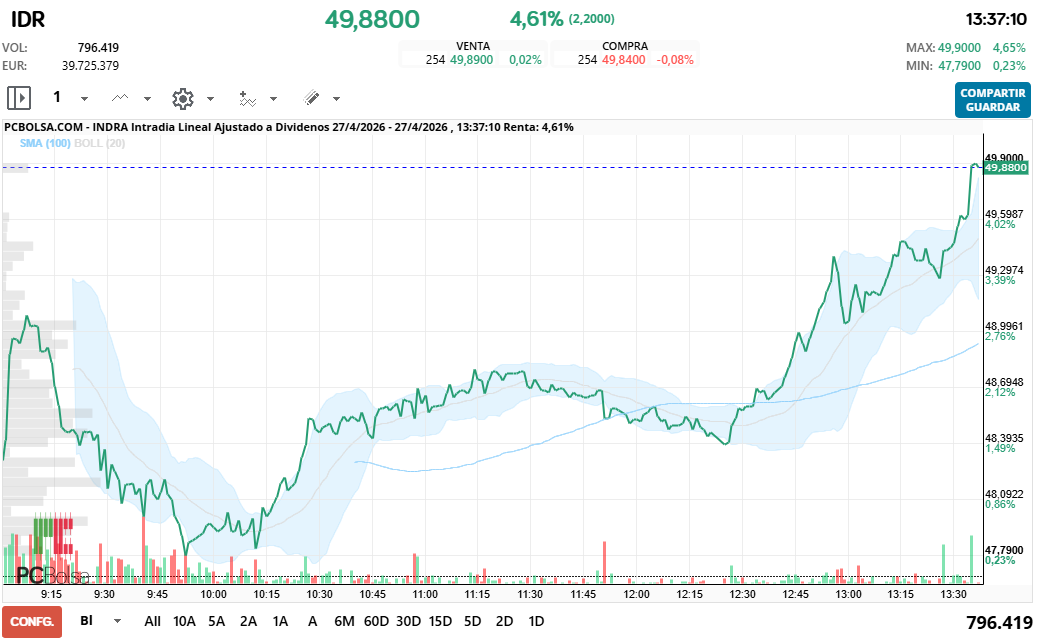The width and height of the screenshot is (1046, 643).
Task: Select the 6M time range
Action: [x=344, y=621]
